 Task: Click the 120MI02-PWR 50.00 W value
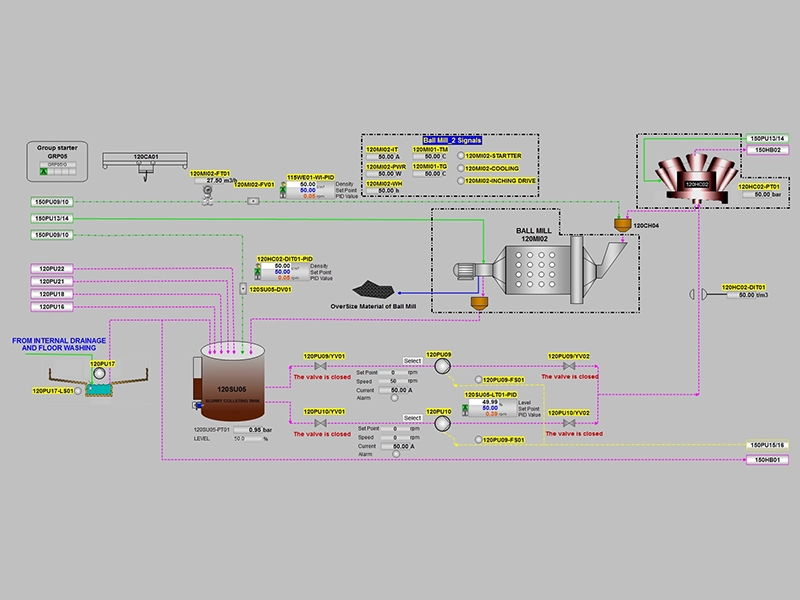click(x=386, y=173)
